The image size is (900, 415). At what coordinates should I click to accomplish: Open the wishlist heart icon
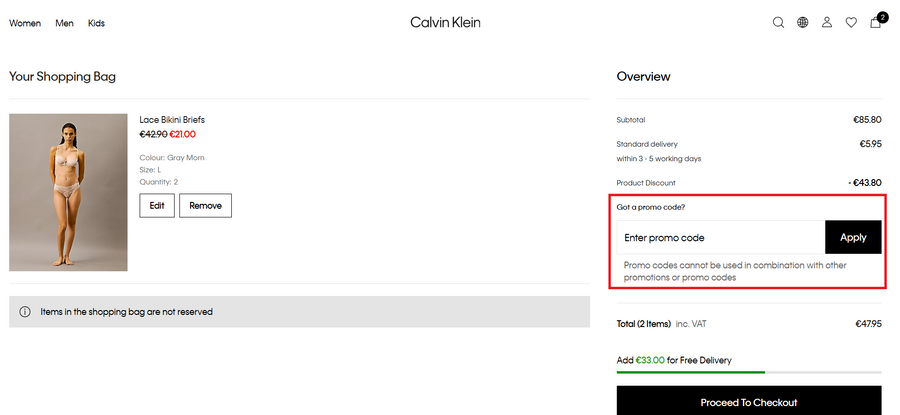(851, 23)
